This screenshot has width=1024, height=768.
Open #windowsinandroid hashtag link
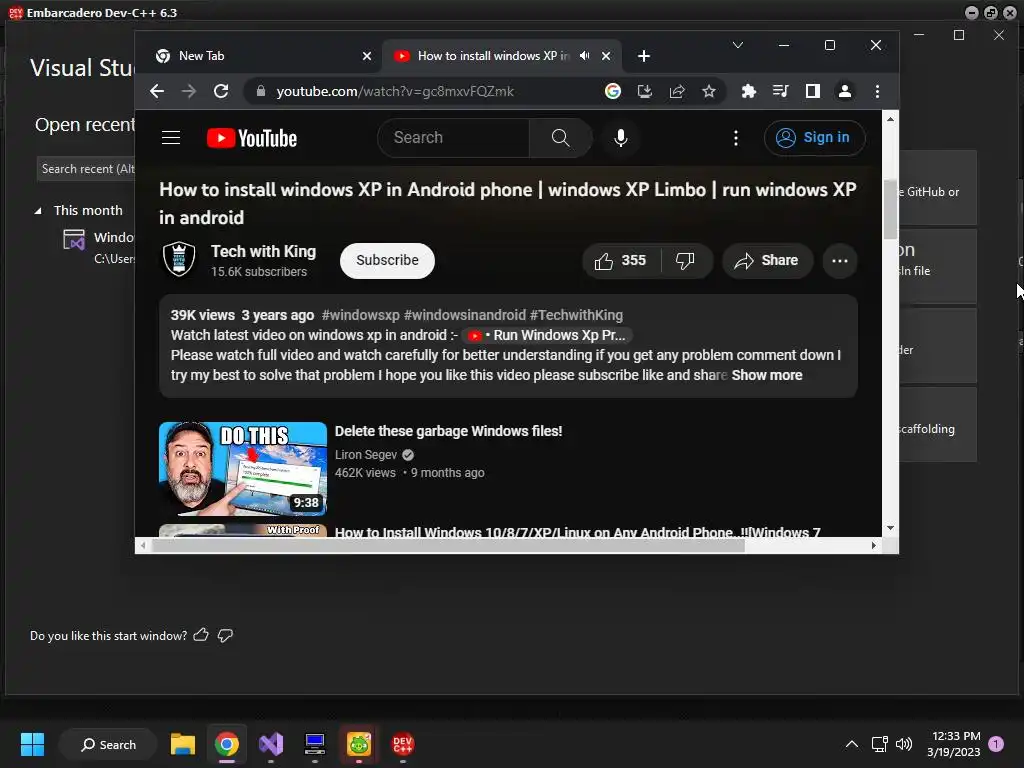pyautogui.click(x=464, y=315)
